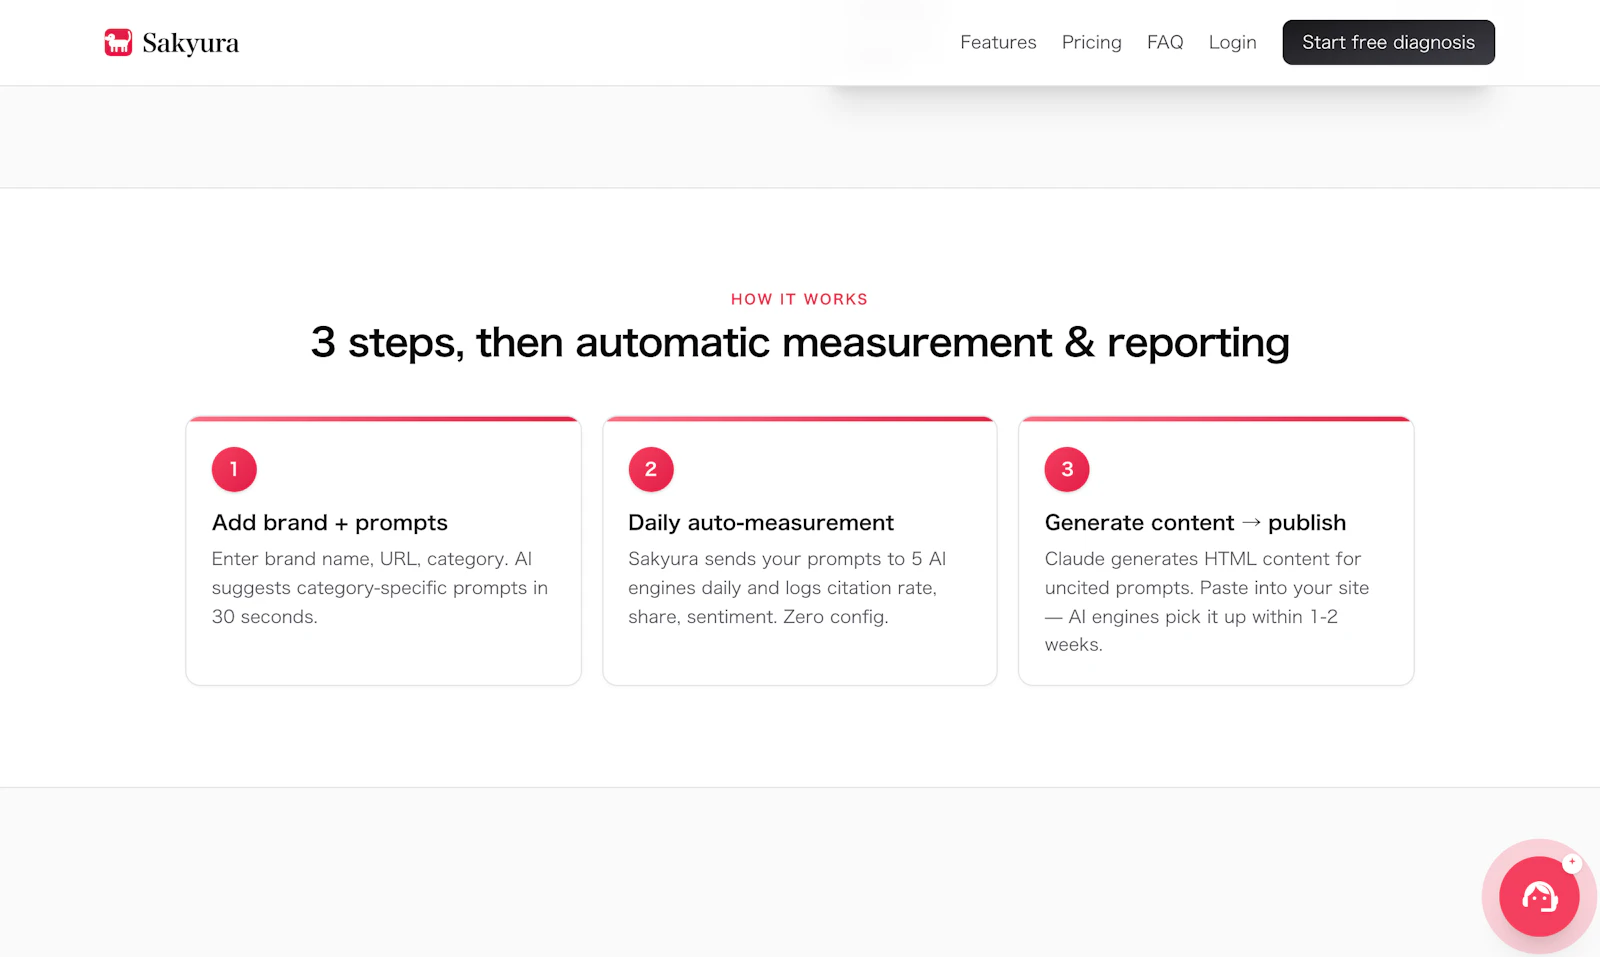Click the step 2 number badge
The image size is (1600, 957).
point(651,469)
